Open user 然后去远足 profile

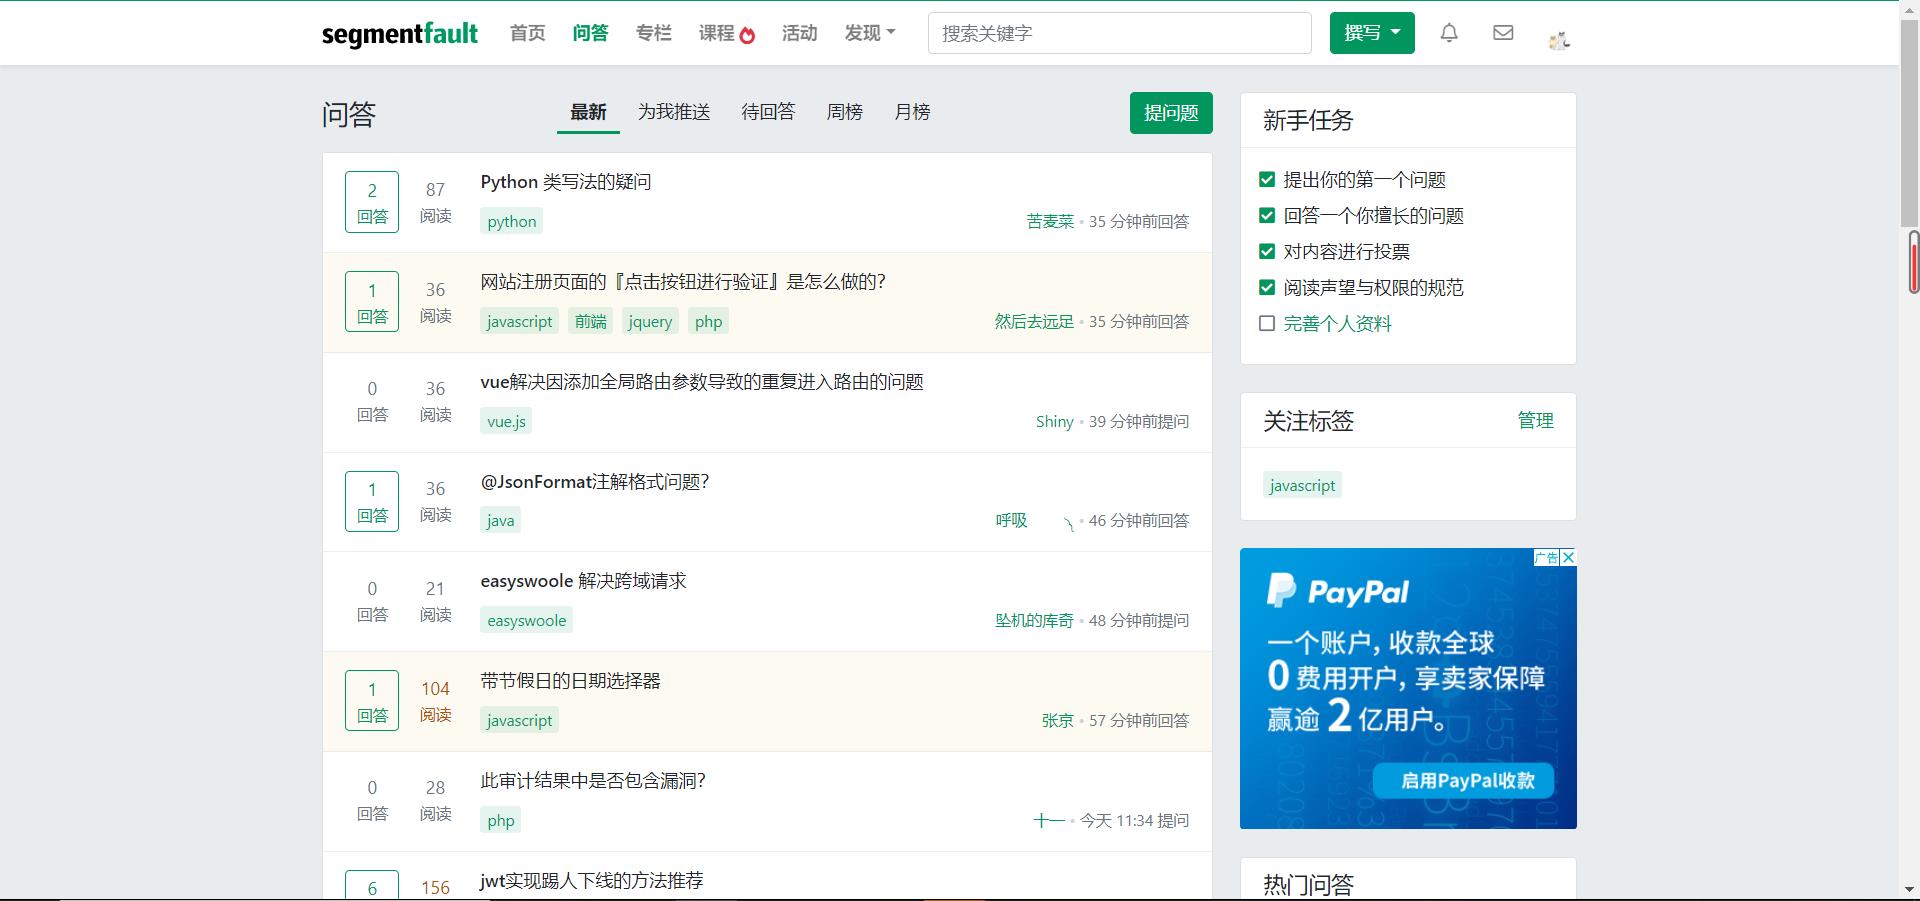click(x=1034, y=322)
